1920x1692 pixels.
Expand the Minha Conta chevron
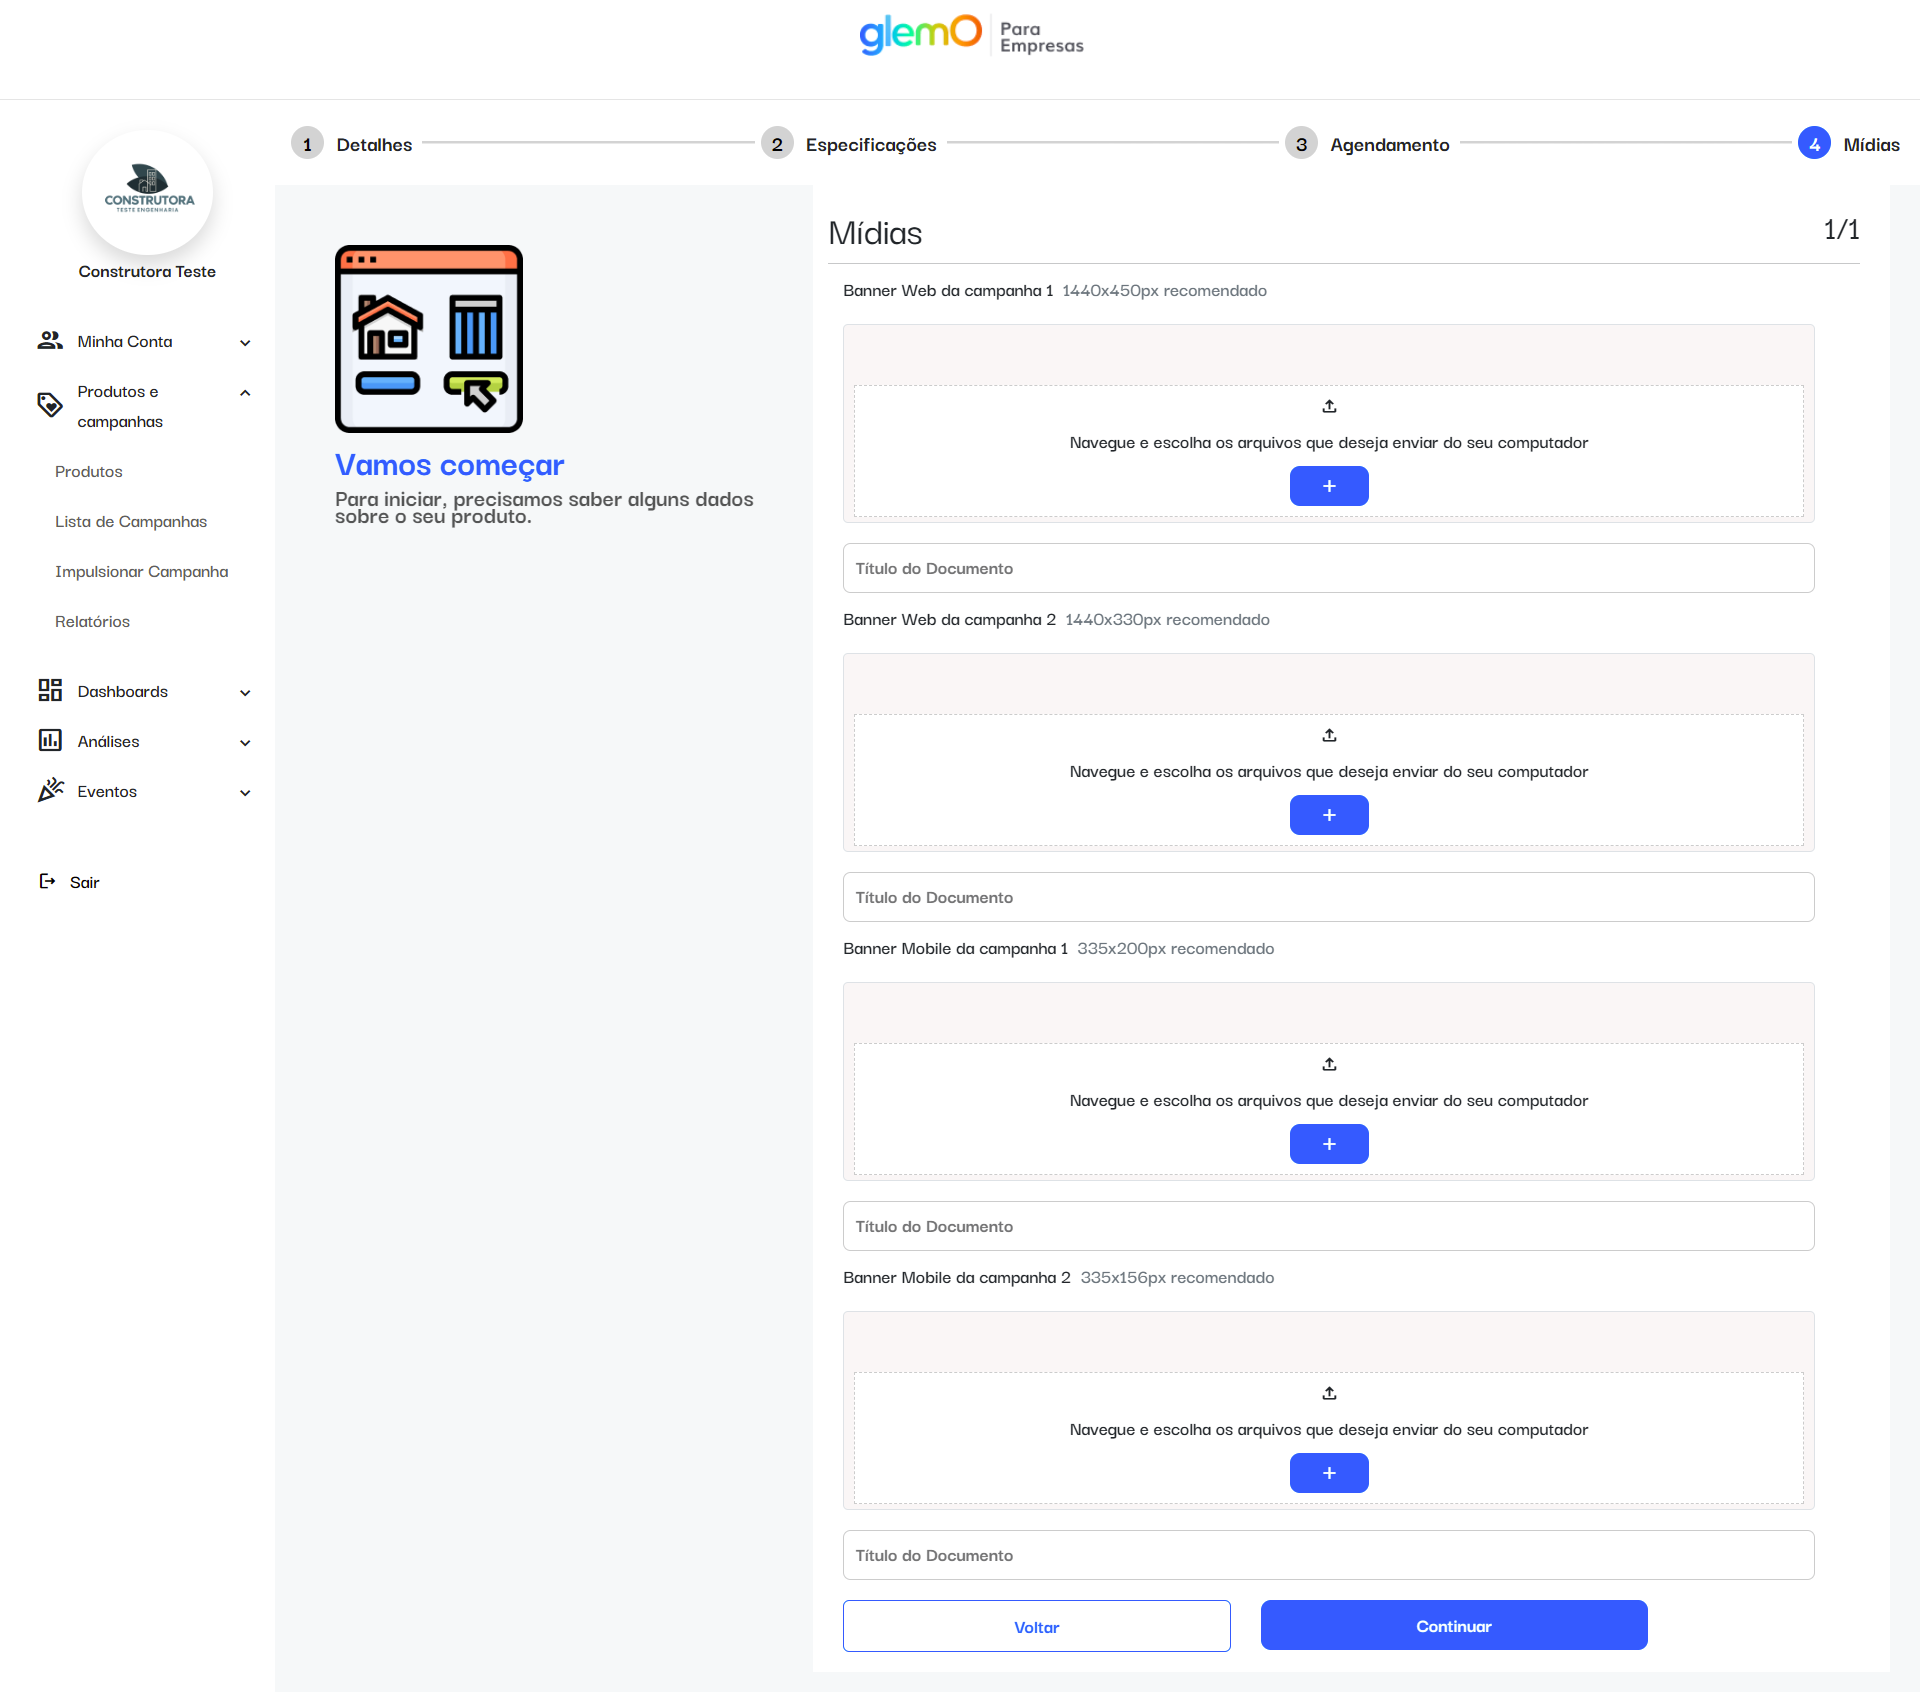coord(245,343)
